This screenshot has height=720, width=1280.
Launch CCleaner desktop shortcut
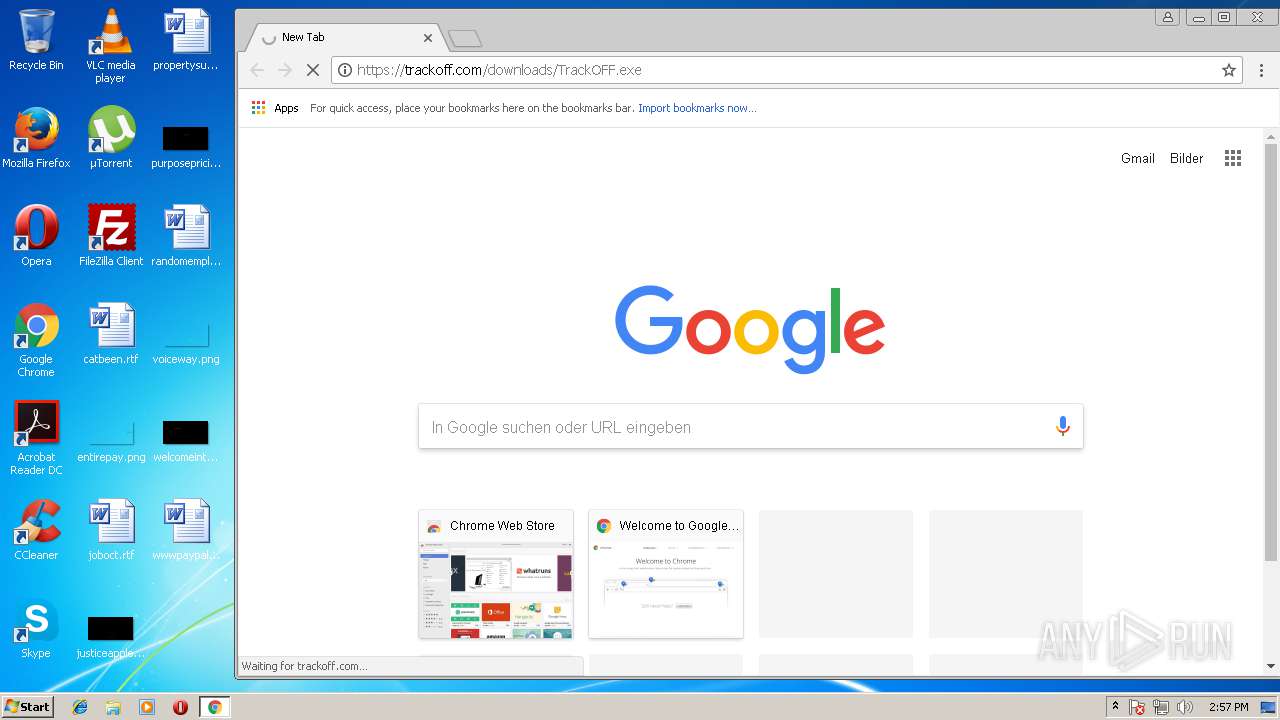point(36,530)
